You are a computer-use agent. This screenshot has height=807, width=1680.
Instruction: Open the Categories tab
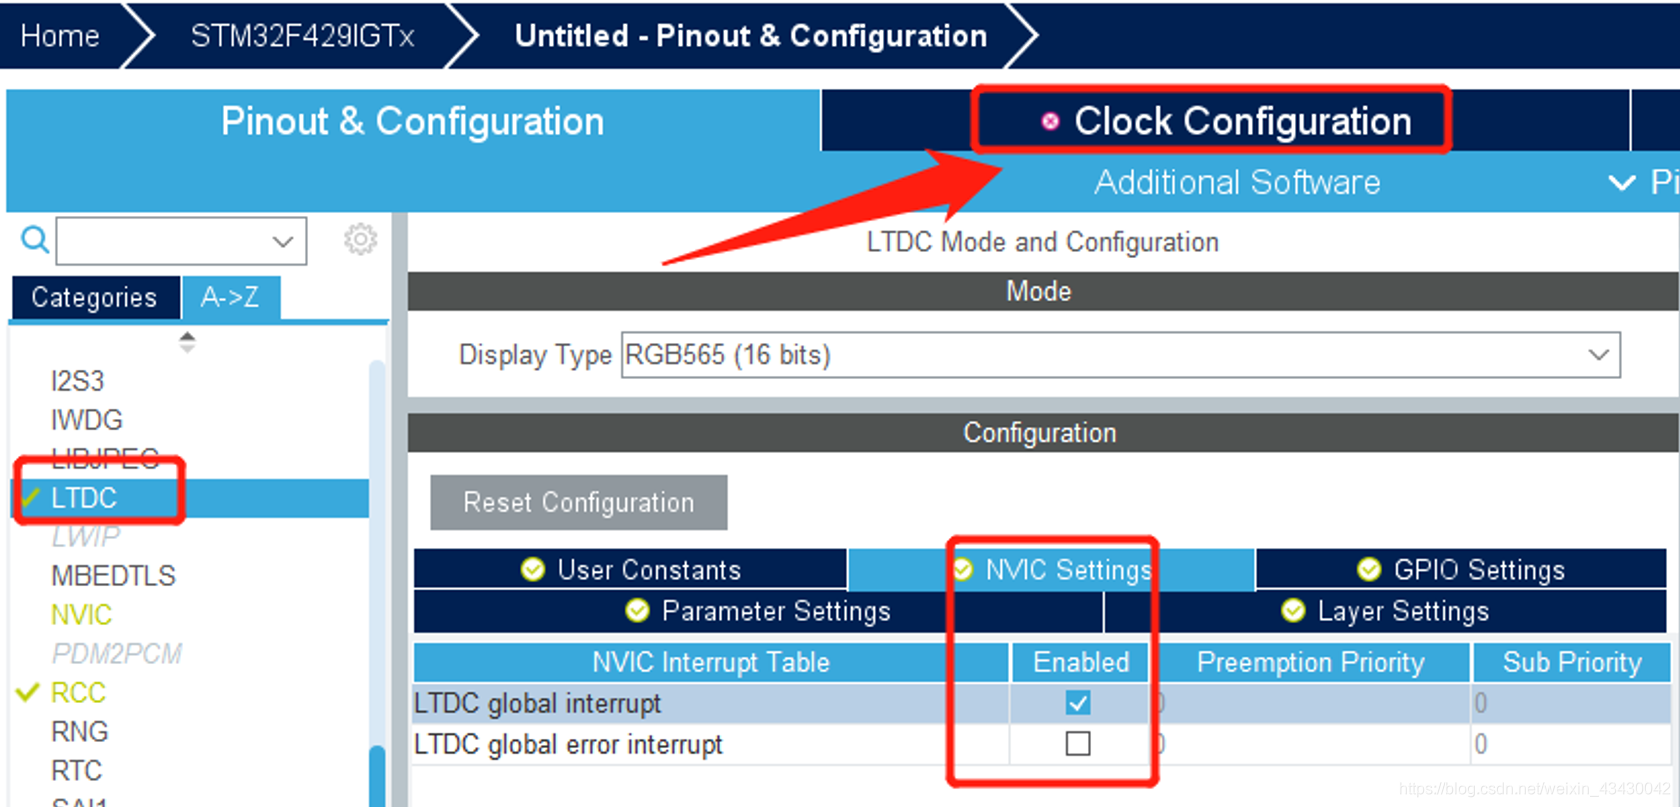pyautogui.click(x=95, y=297)
